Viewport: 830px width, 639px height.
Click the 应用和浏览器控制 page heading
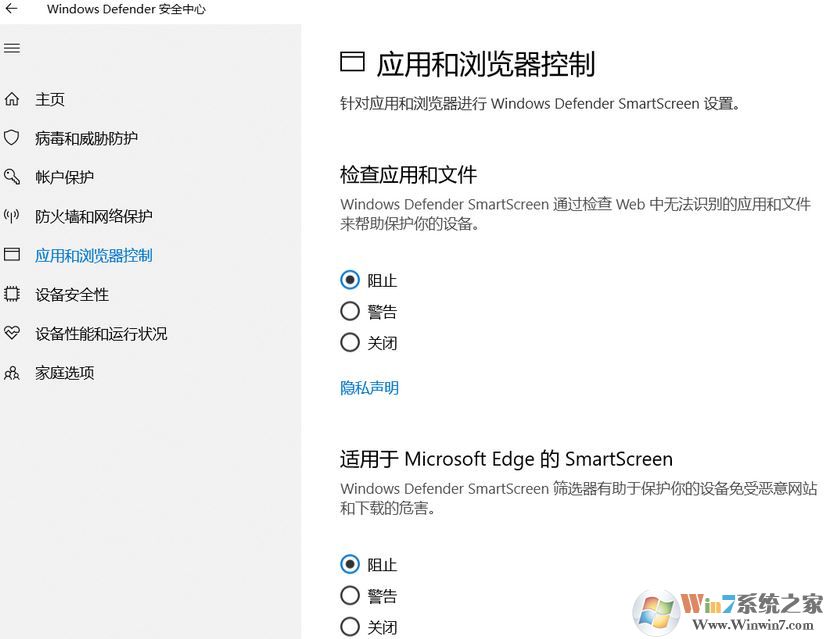point(486,64)
